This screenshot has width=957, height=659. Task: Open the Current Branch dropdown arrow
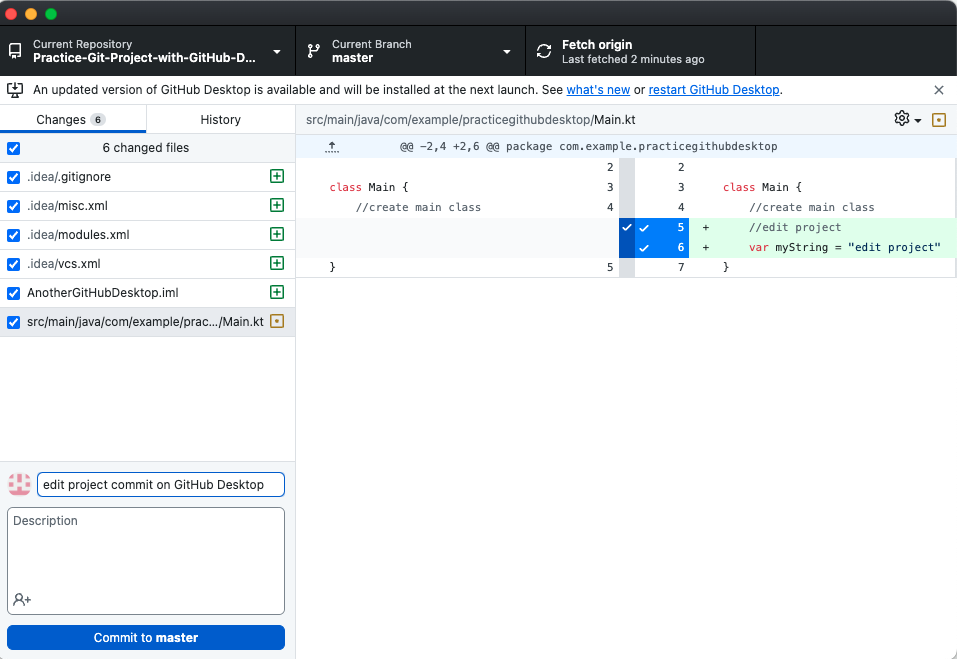pos(507,52)
